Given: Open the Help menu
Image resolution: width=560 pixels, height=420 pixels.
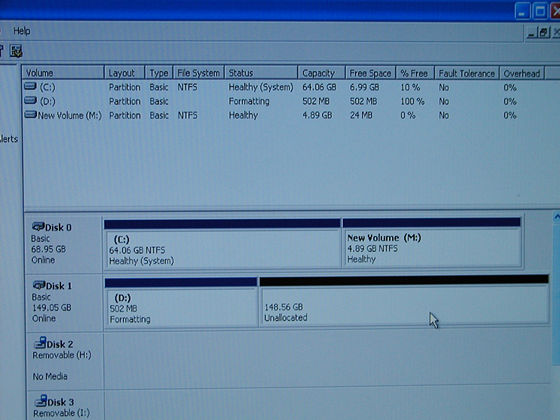Looking at the screenshot, I should pos(22,31).
